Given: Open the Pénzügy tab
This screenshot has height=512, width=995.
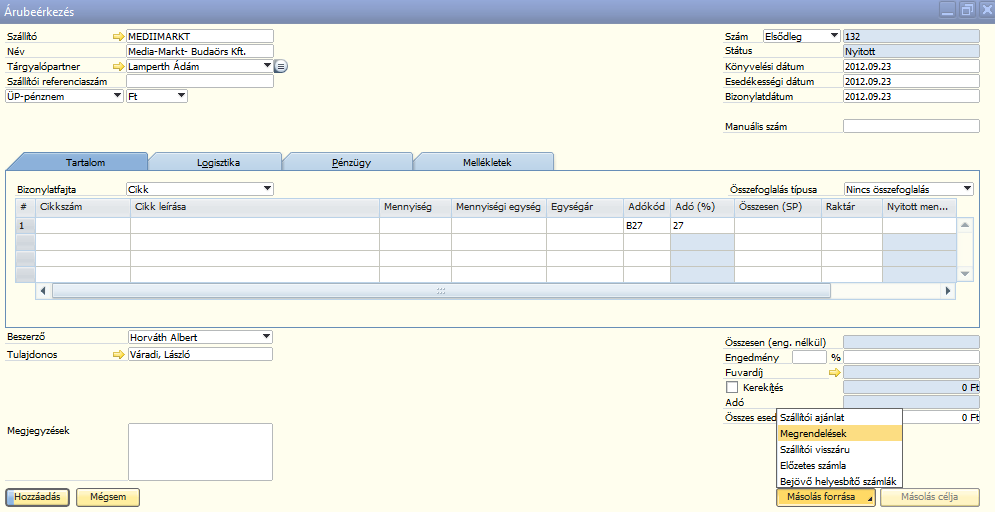Looking at the screenshot, I should [x=351, y=162].
